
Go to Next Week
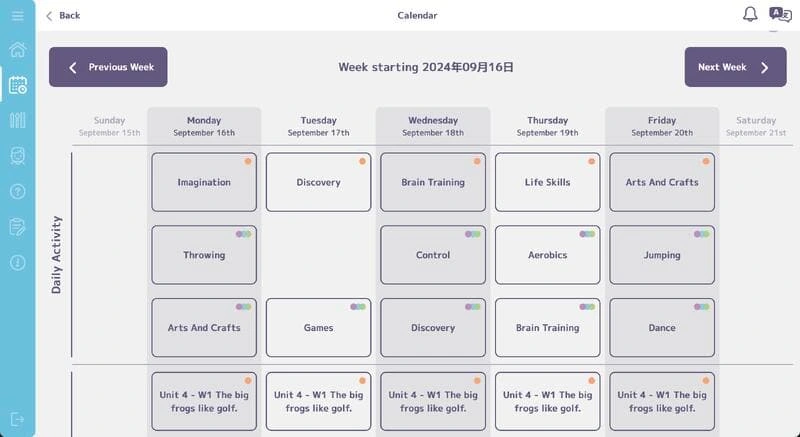pyautogui.click(x=735, y=67)
